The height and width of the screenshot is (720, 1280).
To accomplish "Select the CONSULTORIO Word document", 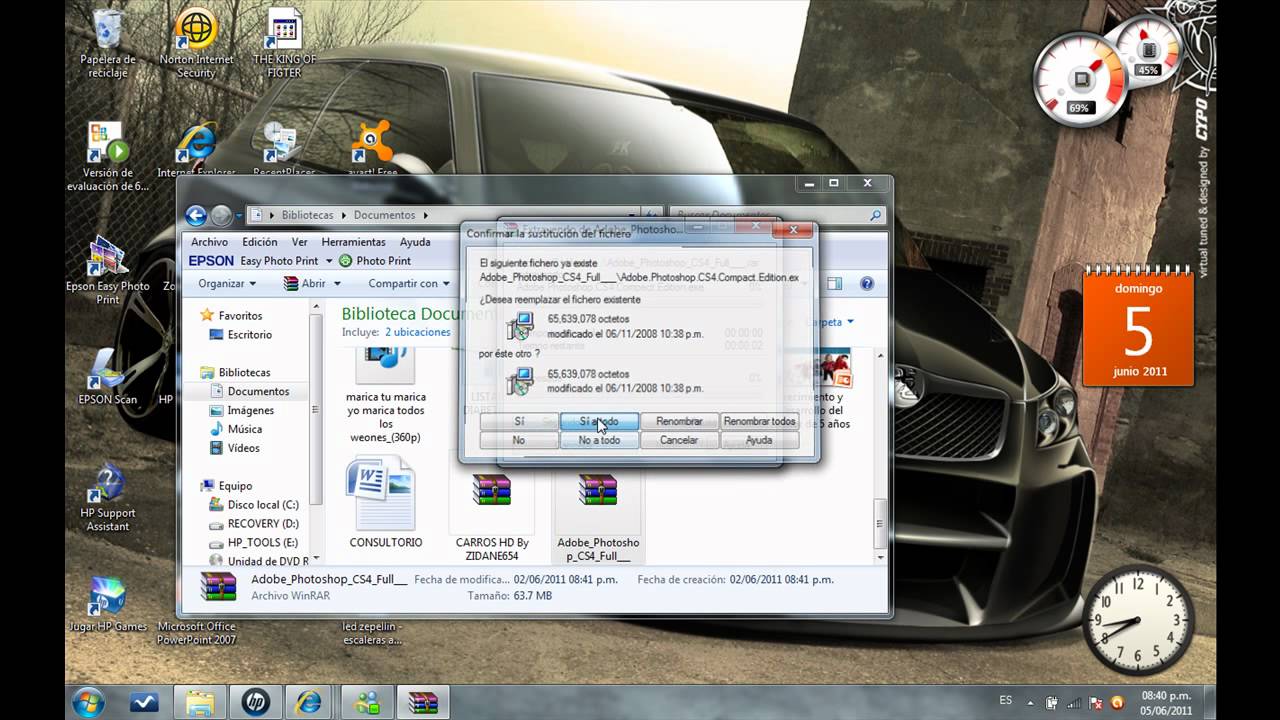I will coord(386,503).
